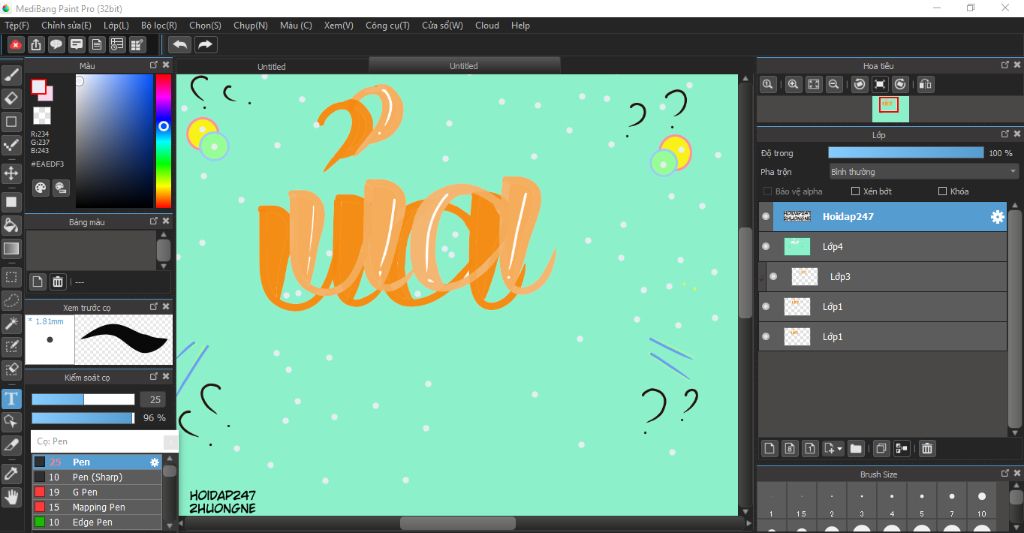This screenshot has height=533, width=1024.
Task: Select the Magic Wand tool
Action: [x=11, y=323]
